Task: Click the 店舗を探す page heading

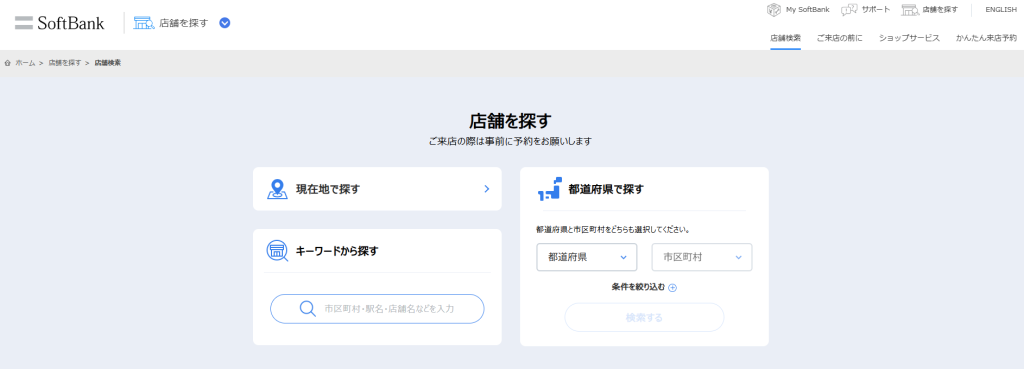Action: pyautogui.click(x=511, y=121)
